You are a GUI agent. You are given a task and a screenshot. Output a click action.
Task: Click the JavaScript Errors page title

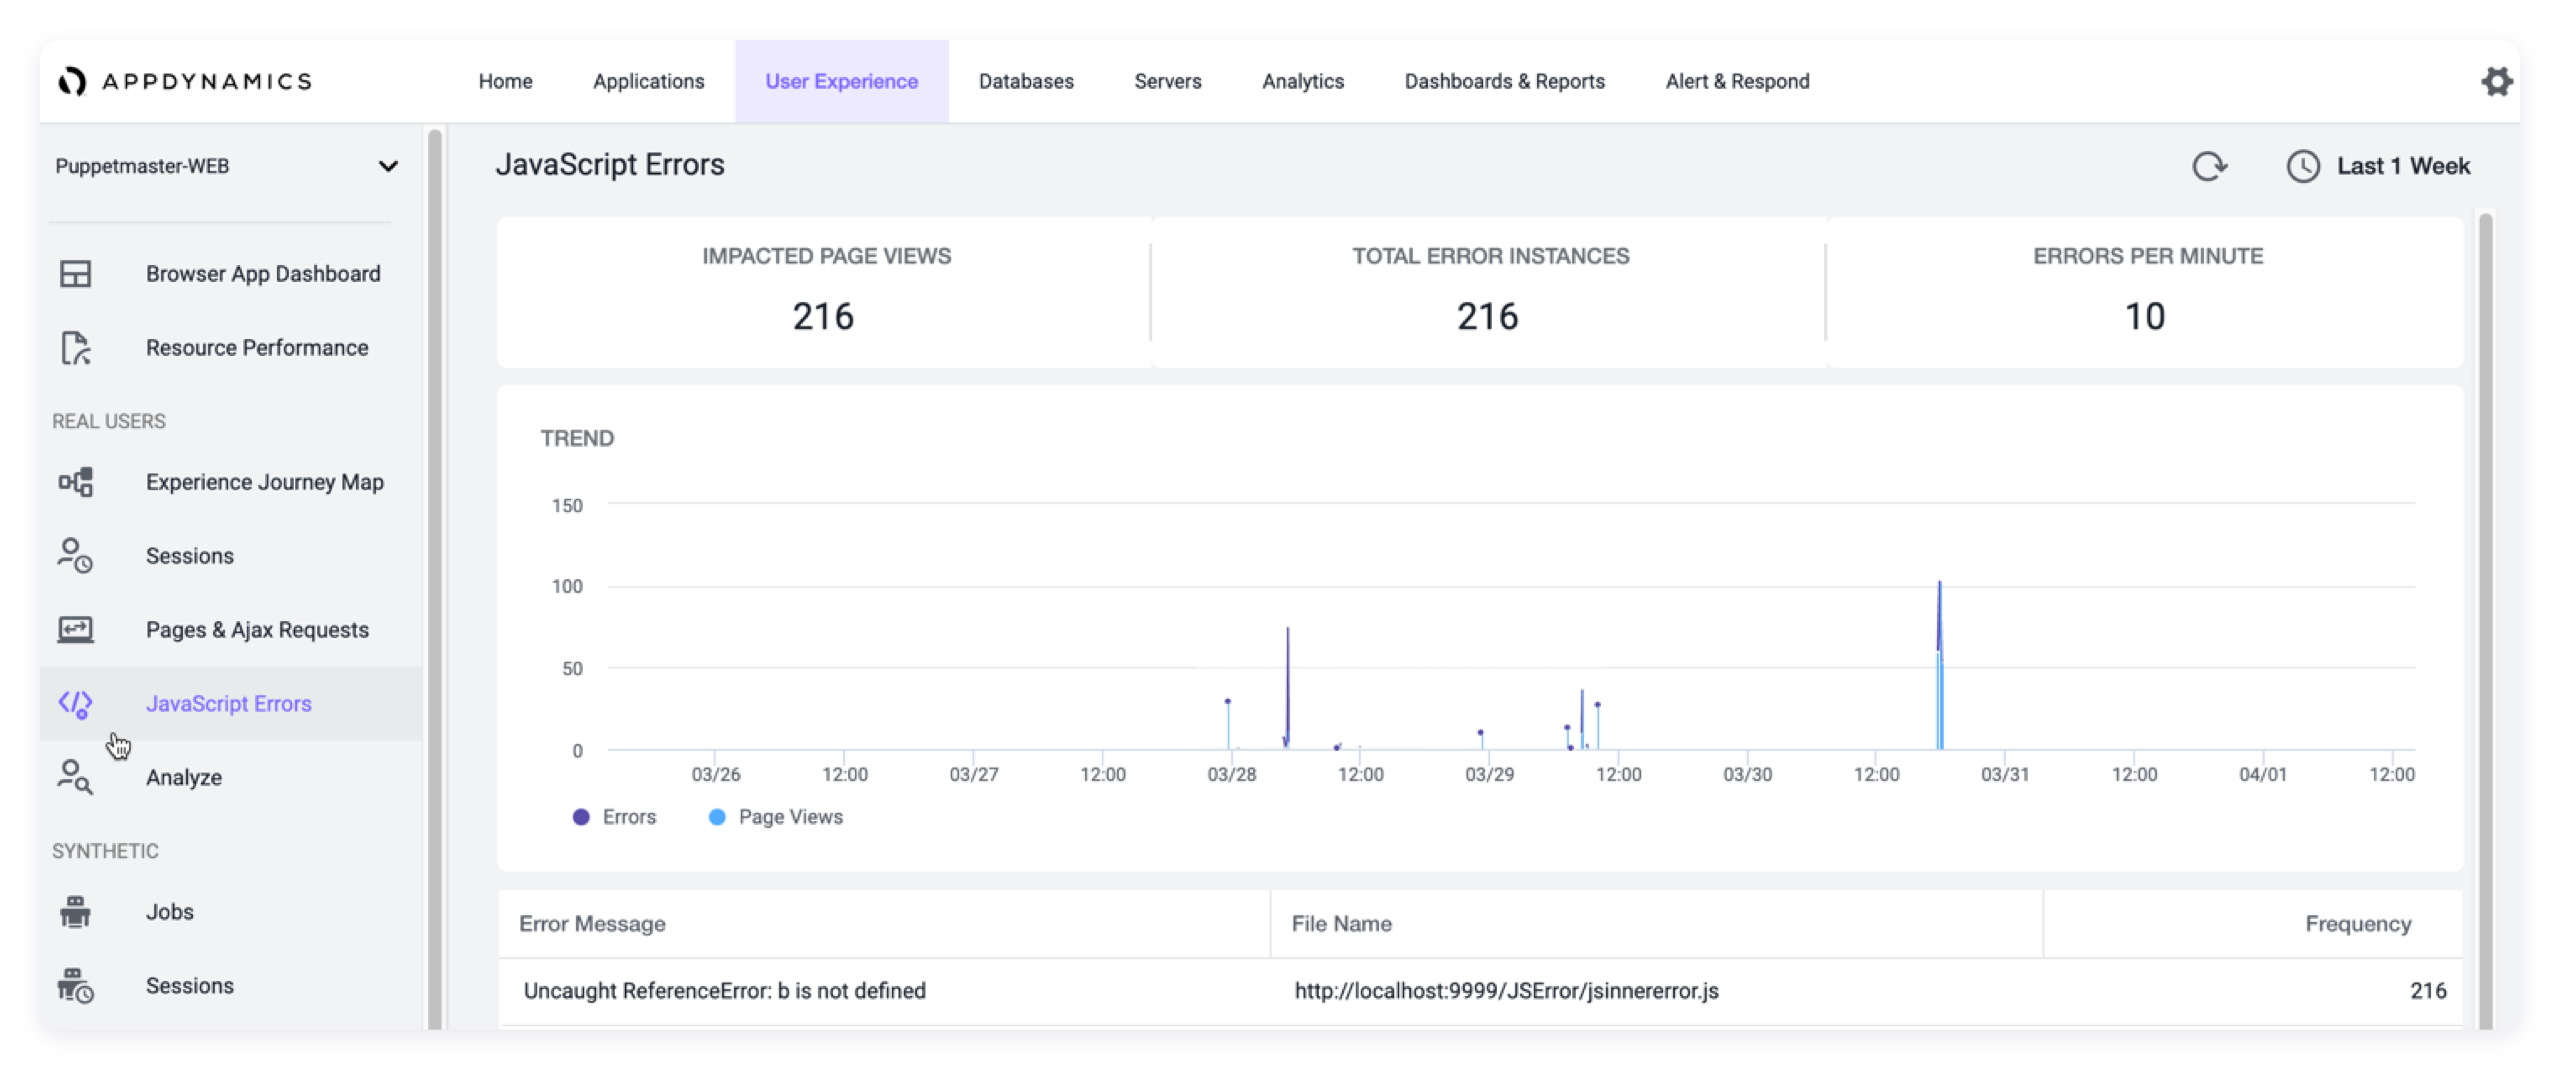coord(609,164)
